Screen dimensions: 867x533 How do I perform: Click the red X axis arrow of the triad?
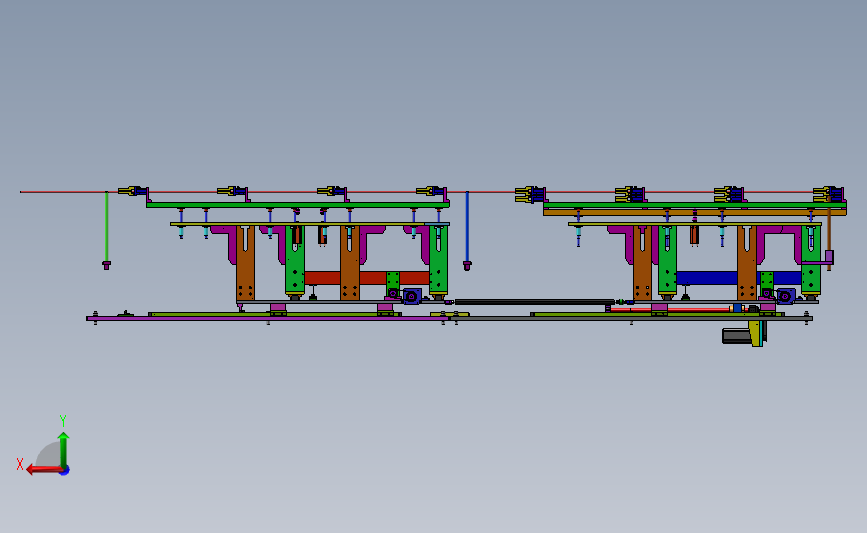pos(43,470)
